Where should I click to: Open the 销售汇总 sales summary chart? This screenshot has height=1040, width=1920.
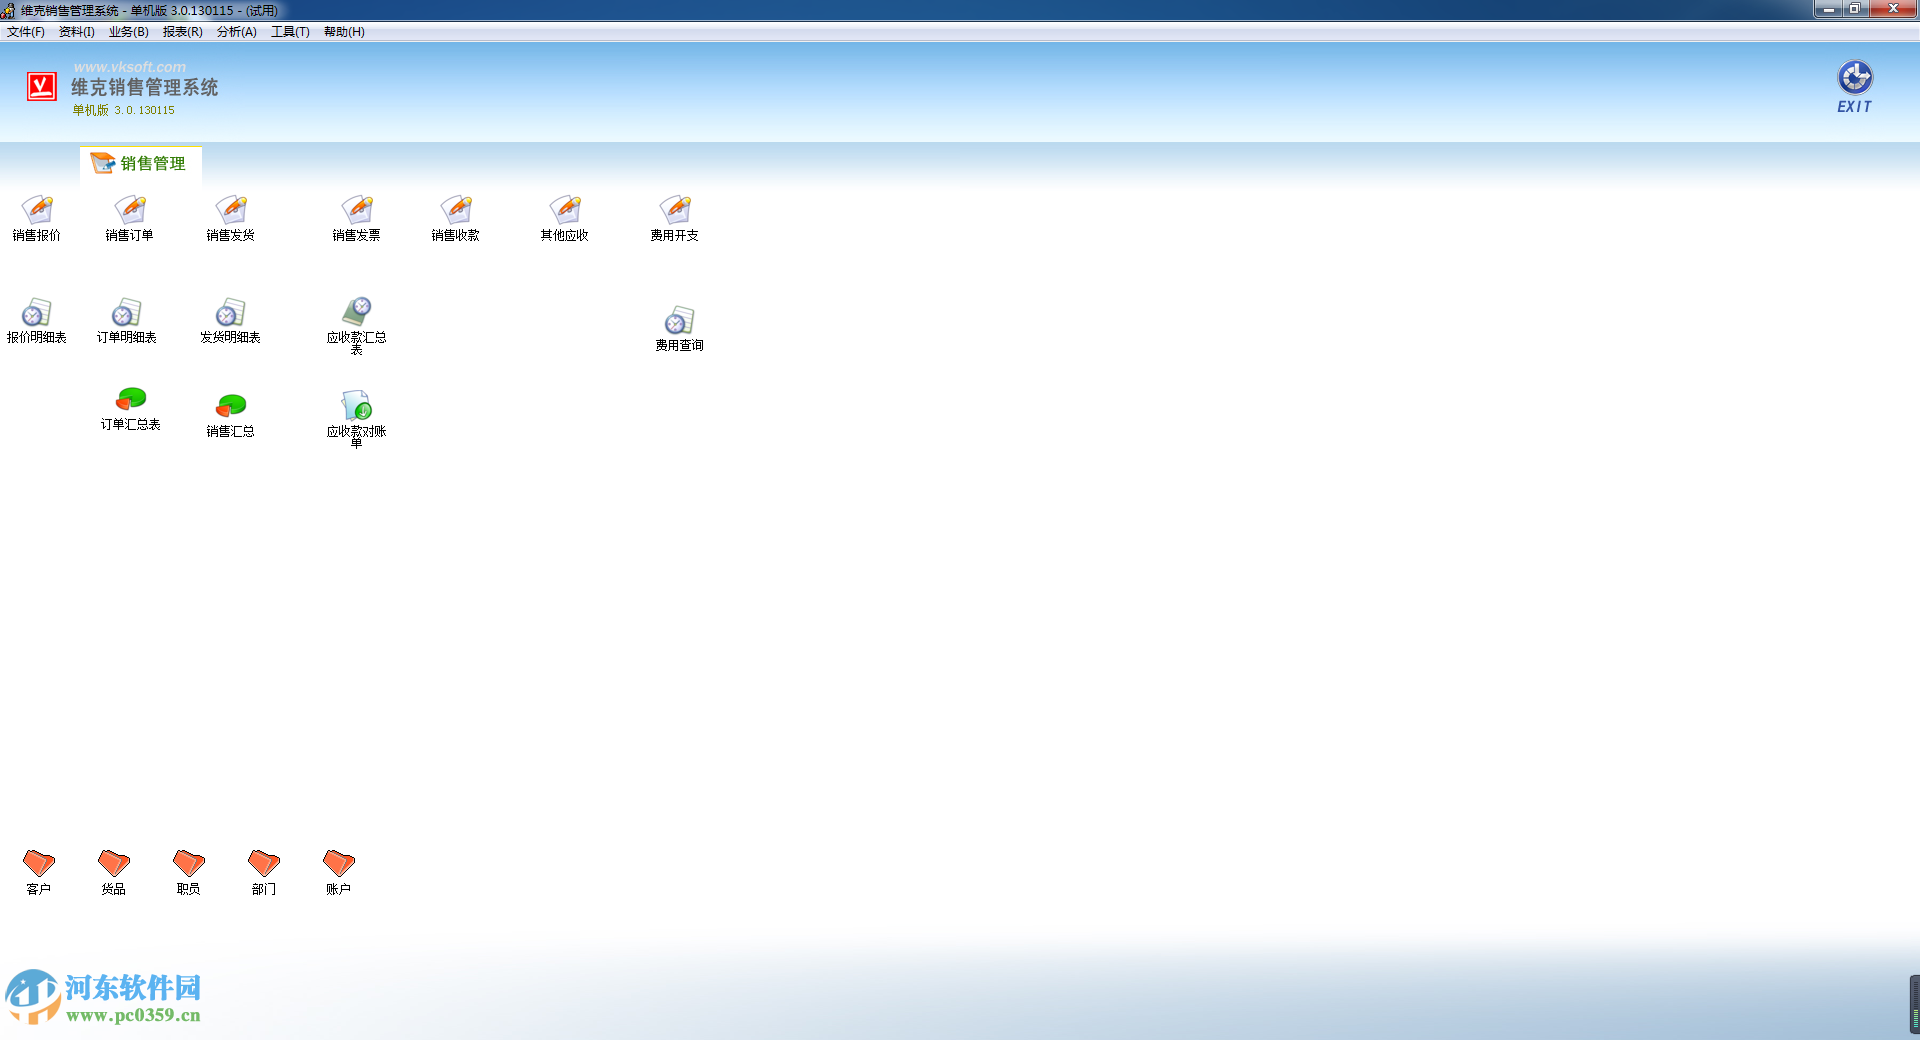coord(231,416)
